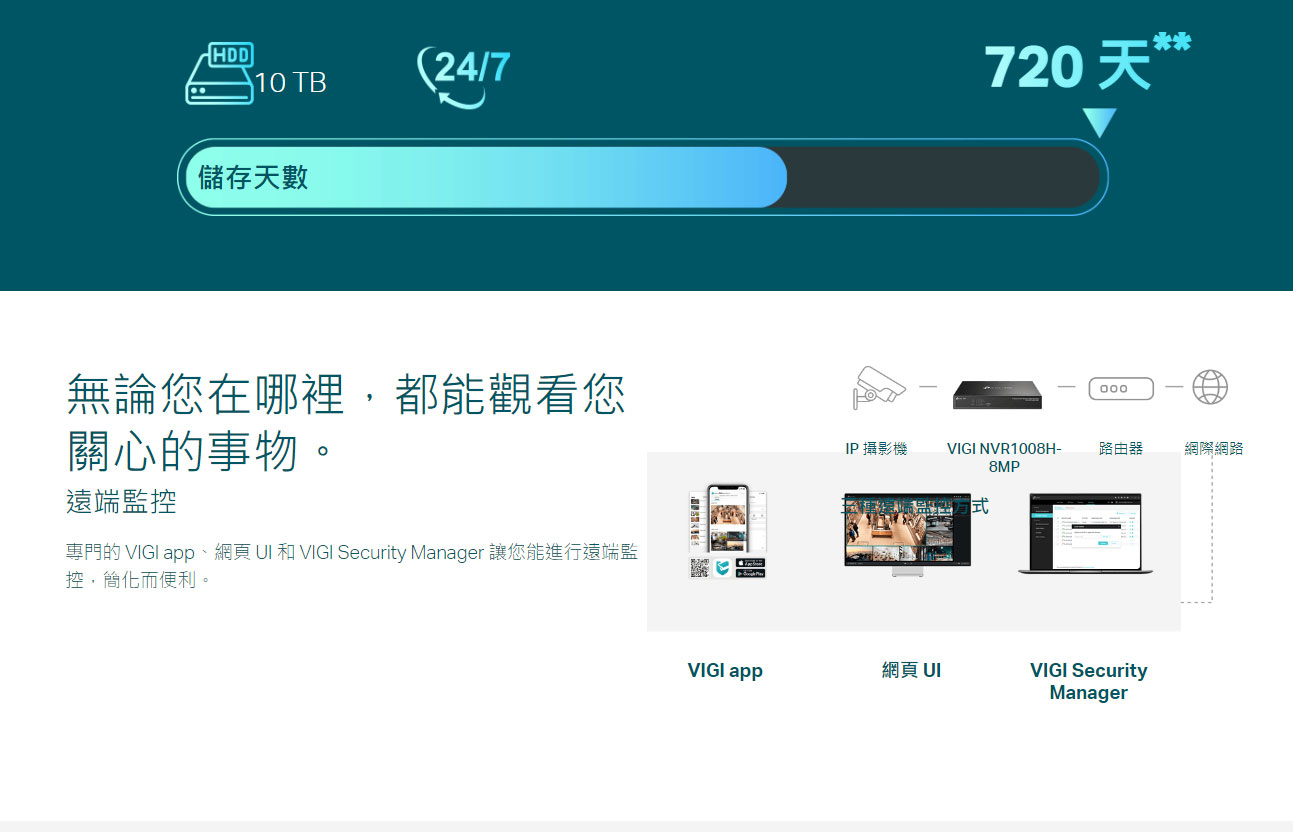
Task: Click the 24/7 recording icon
Action: pyautogui.click(x=463, y=76)
